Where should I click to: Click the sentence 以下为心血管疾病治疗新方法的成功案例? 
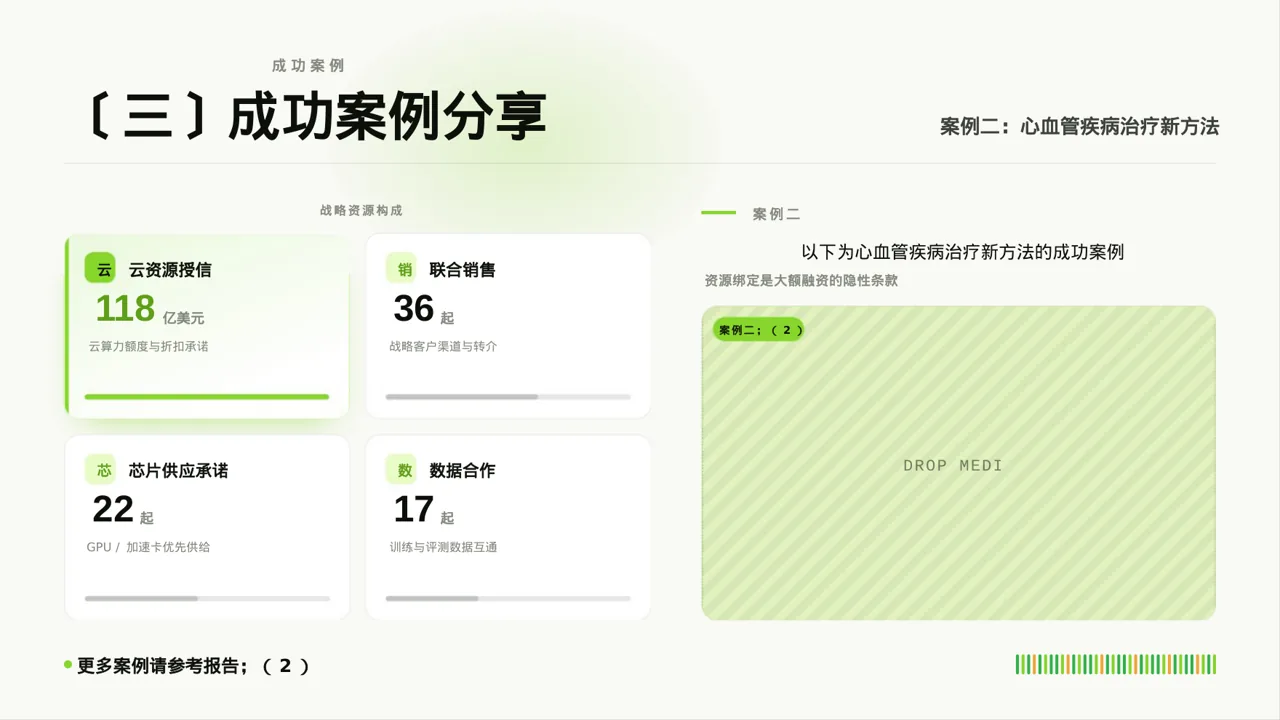click(963, 252)
